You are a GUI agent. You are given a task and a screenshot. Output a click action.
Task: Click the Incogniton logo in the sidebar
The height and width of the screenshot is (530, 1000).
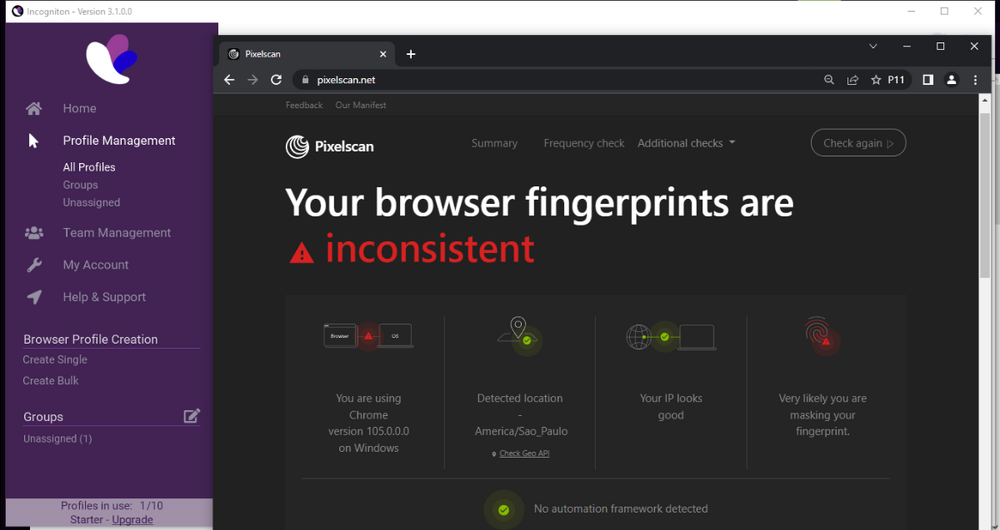tap(112, 59)
